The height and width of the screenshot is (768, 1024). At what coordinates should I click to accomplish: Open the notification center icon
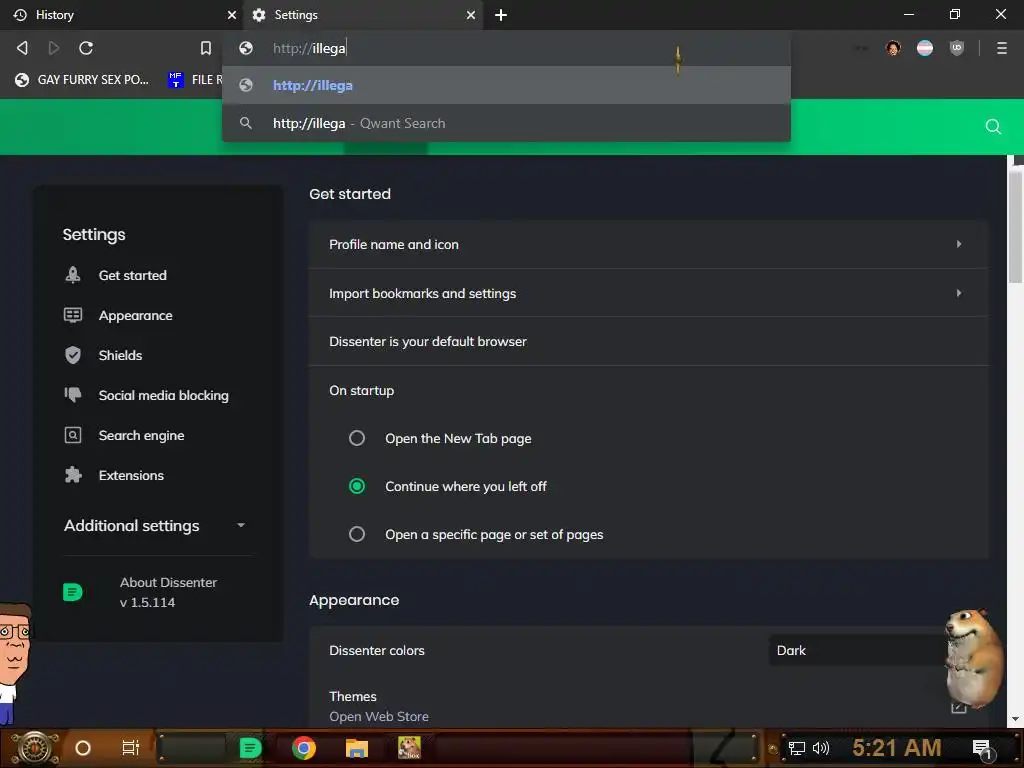coord(982,750)
